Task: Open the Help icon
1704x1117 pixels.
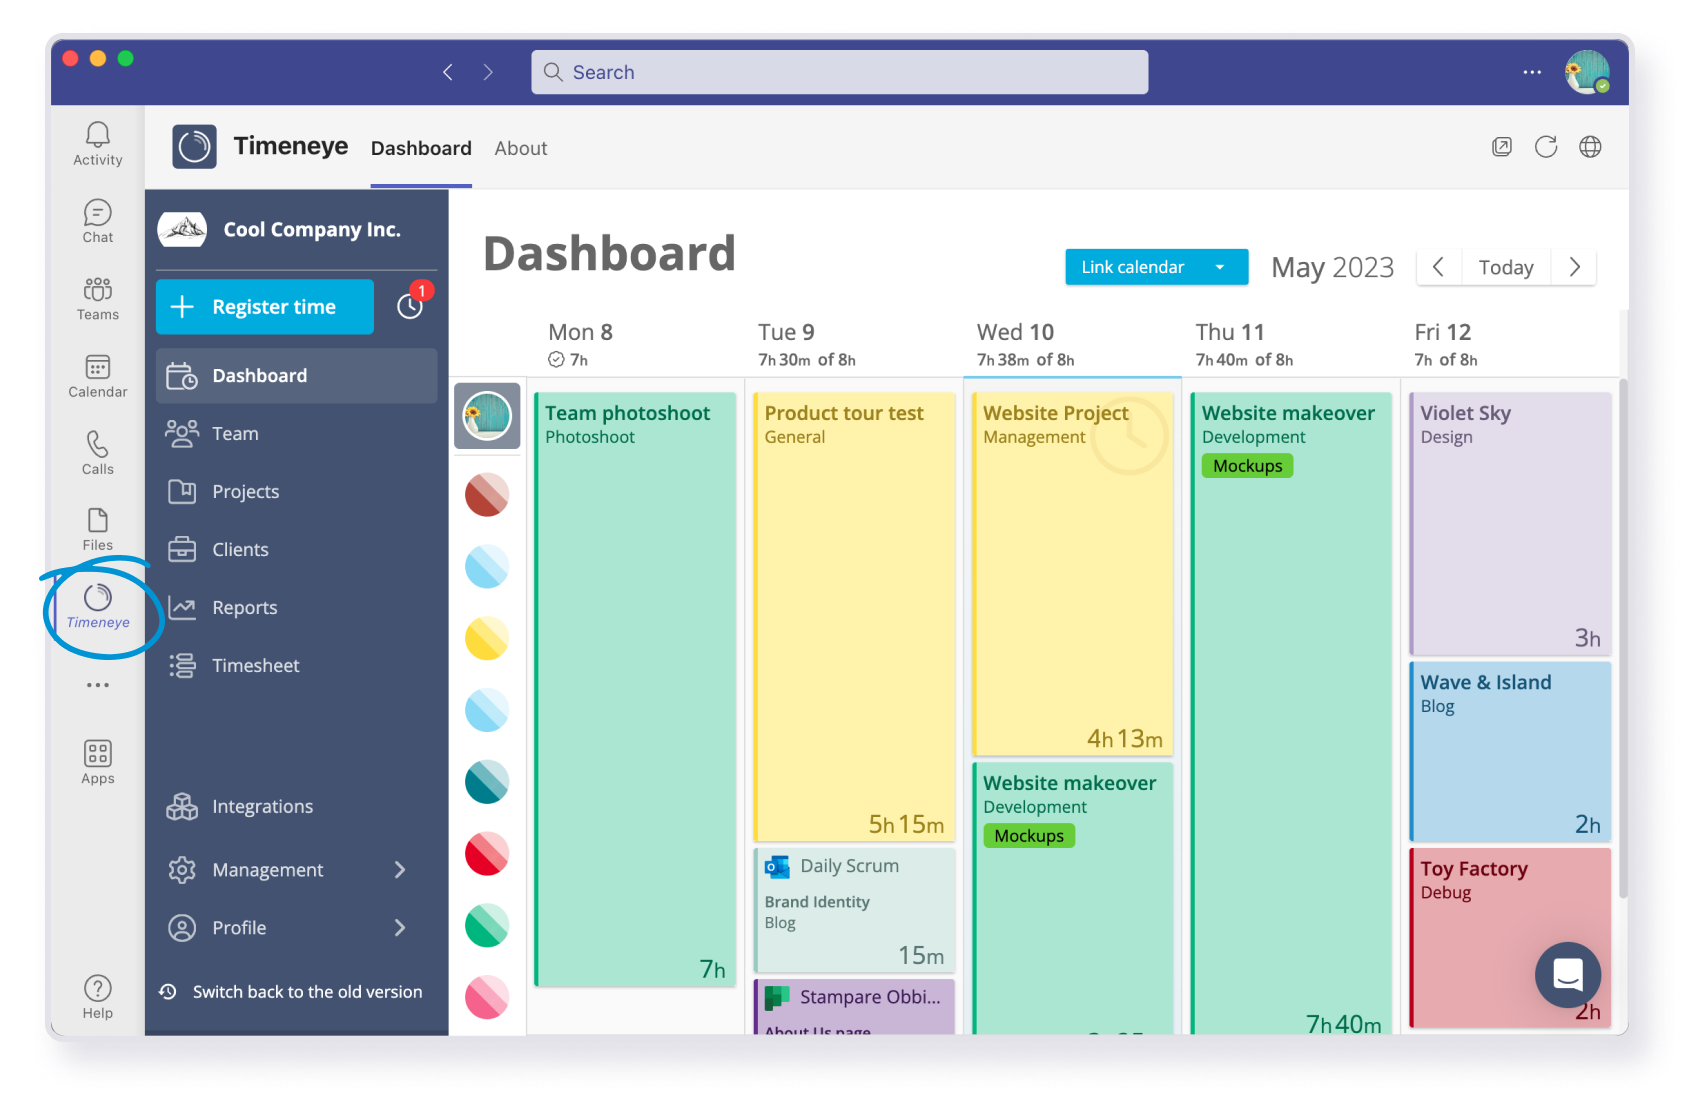Action: point(98,997)
